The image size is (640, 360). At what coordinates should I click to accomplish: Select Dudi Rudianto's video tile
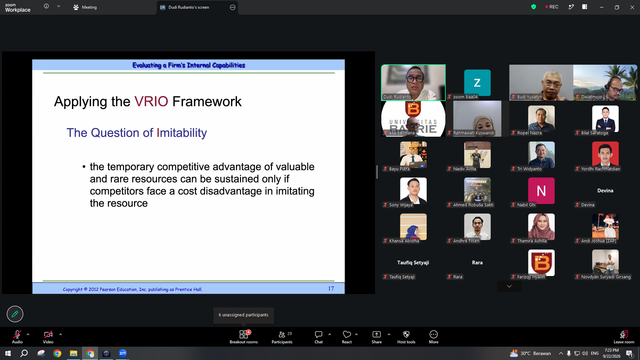[x=413, y=82]
